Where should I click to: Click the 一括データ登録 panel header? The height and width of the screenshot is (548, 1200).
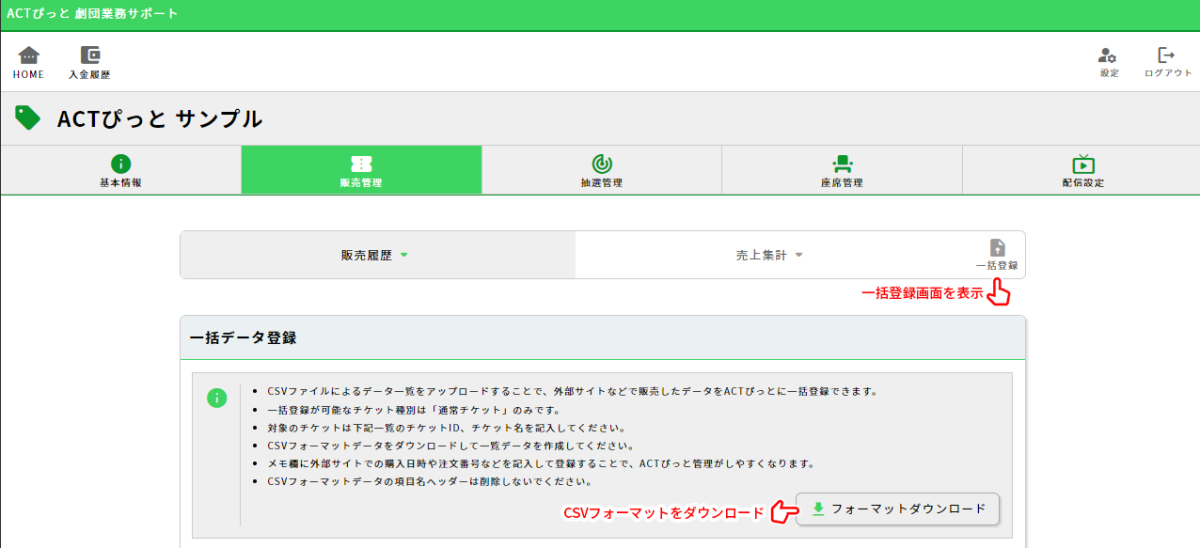(243, 338)
